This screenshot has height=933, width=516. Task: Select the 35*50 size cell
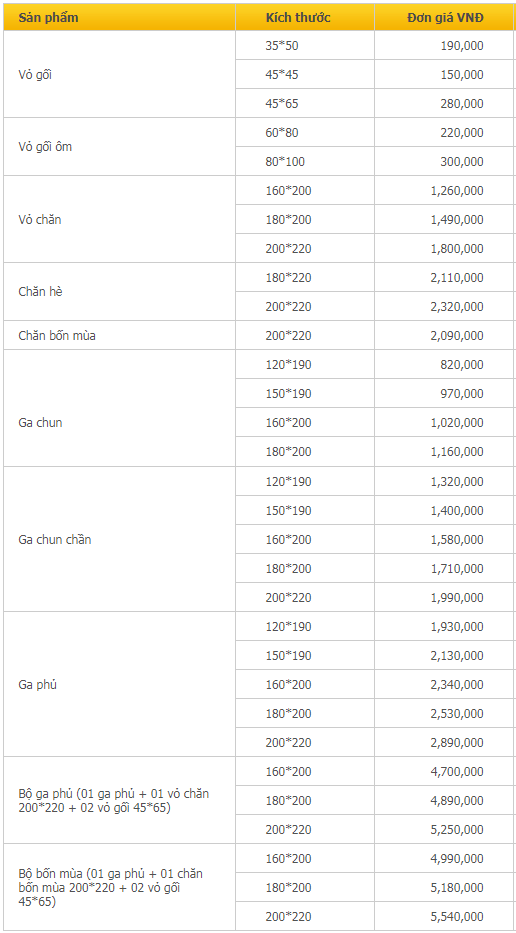(305, 45)
